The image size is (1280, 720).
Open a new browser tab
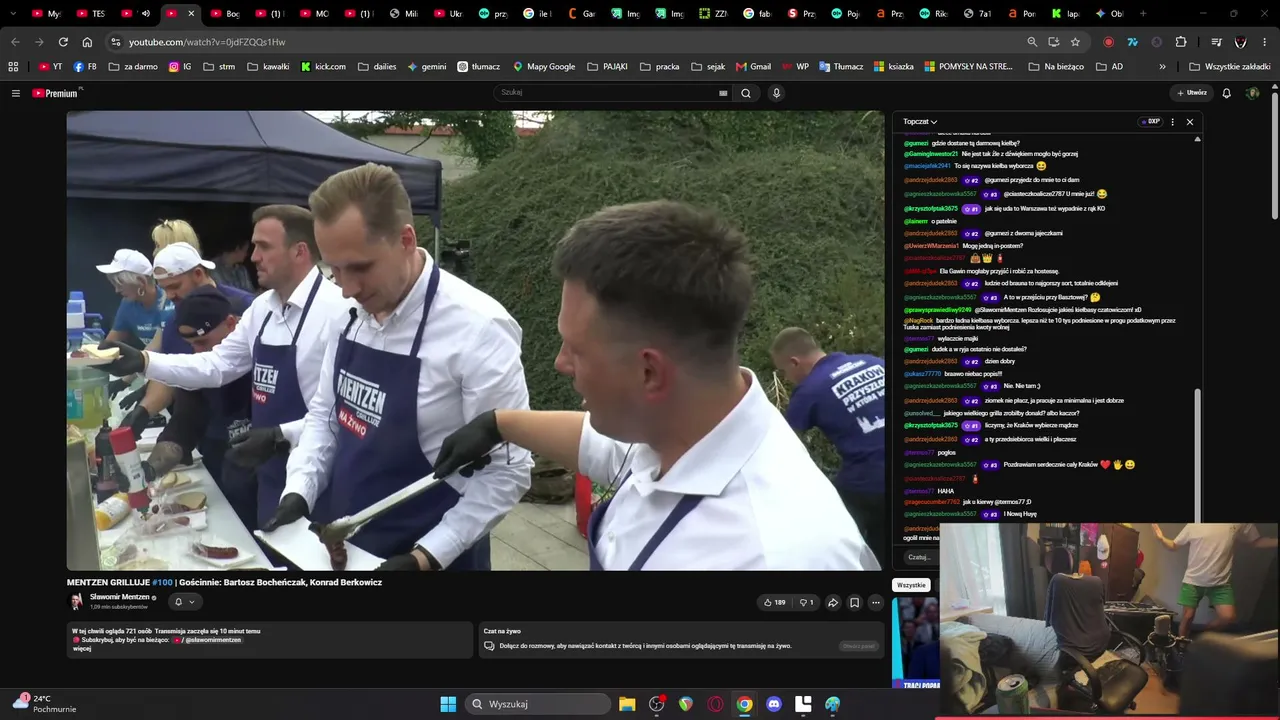(1143, 14)
